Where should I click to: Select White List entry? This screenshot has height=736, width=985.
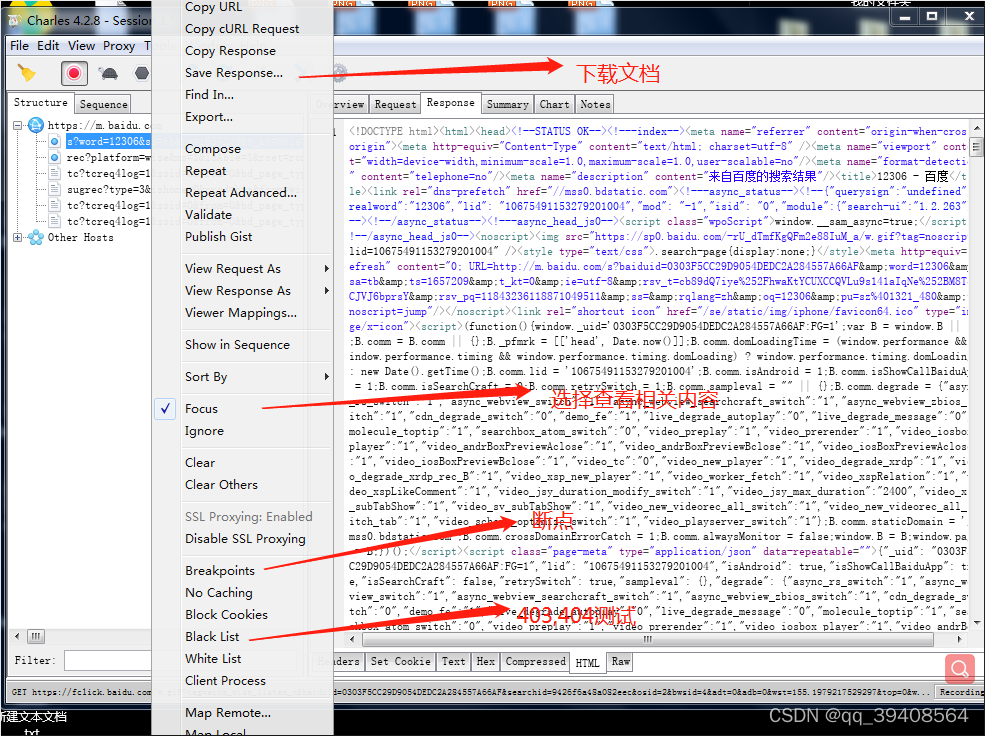point(213,659)
